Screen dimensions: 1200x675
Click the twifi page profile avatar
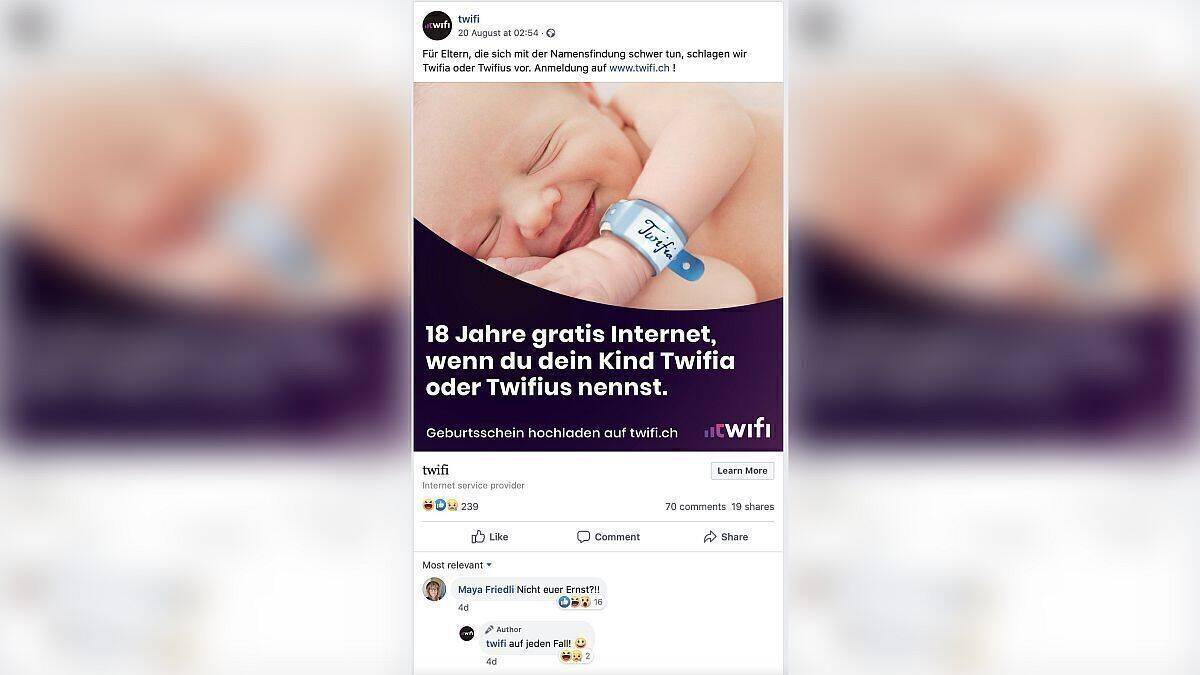point(437,25)
